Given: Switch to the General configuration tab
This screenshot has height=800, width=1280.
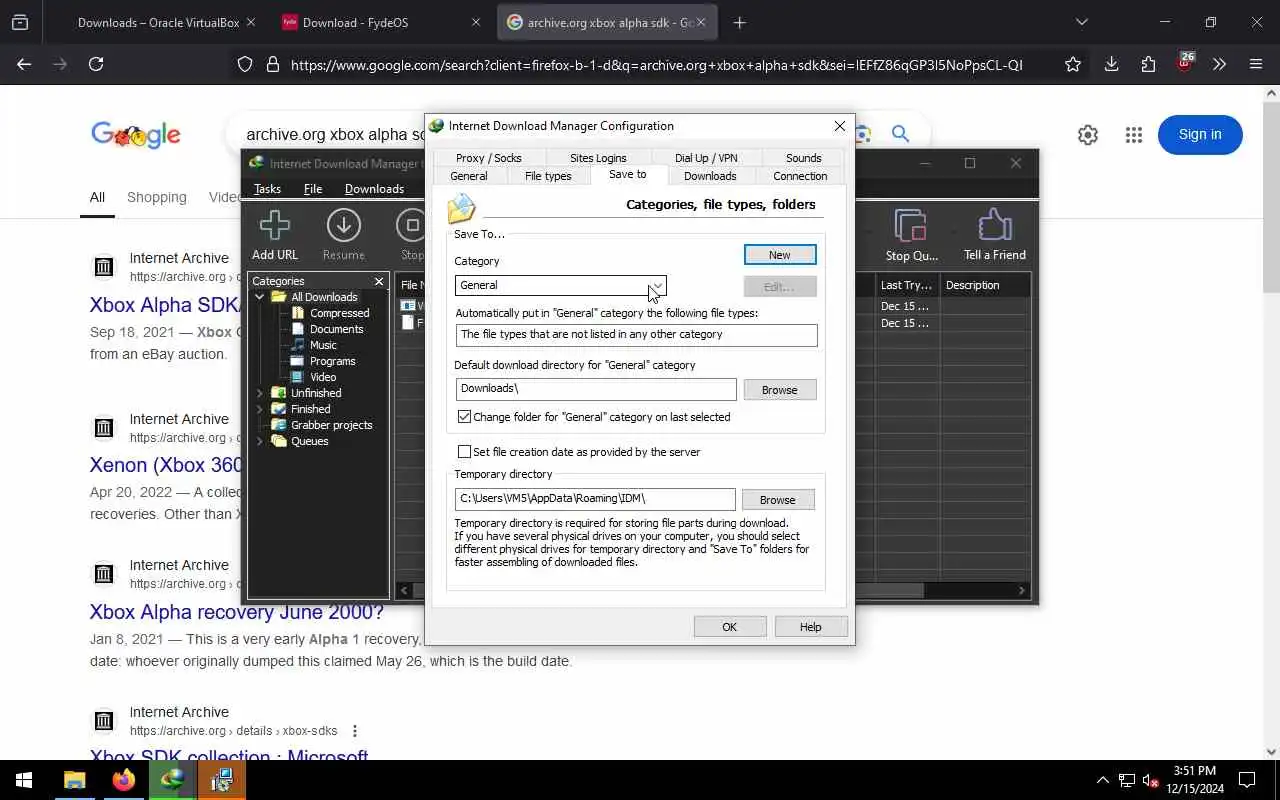Looking at the screenshot, I should click(468, 176).
